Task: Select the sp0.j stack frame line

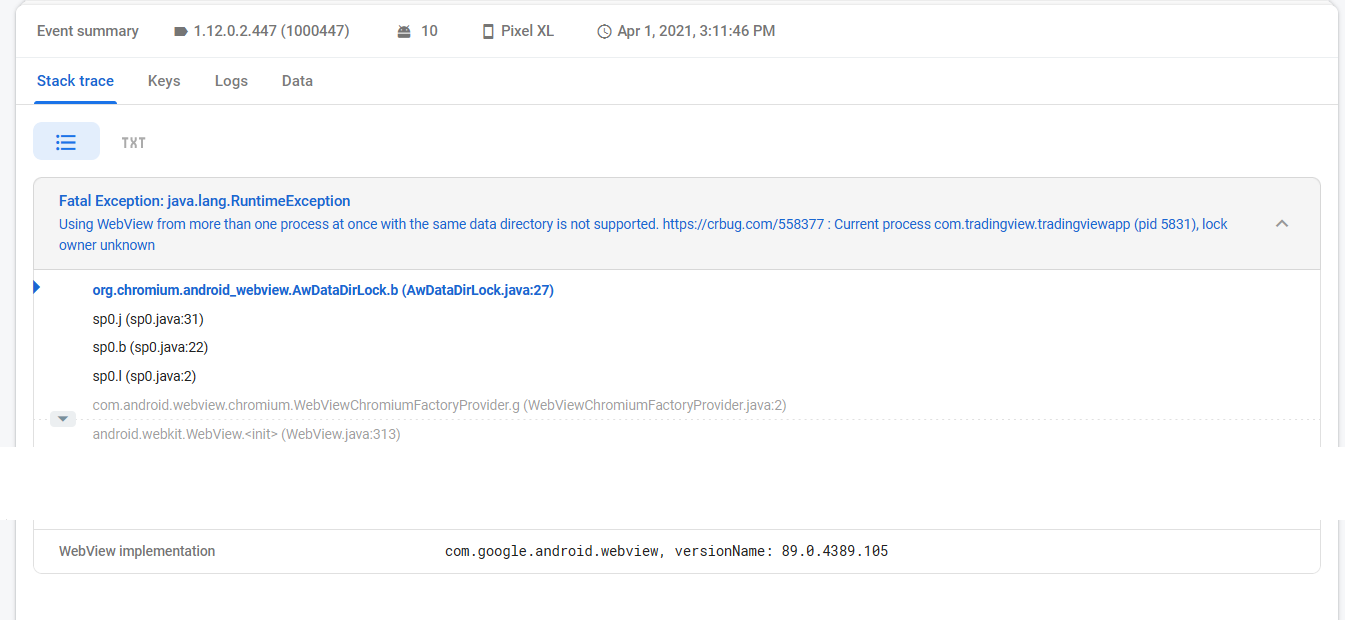Action: pos(148,319)
